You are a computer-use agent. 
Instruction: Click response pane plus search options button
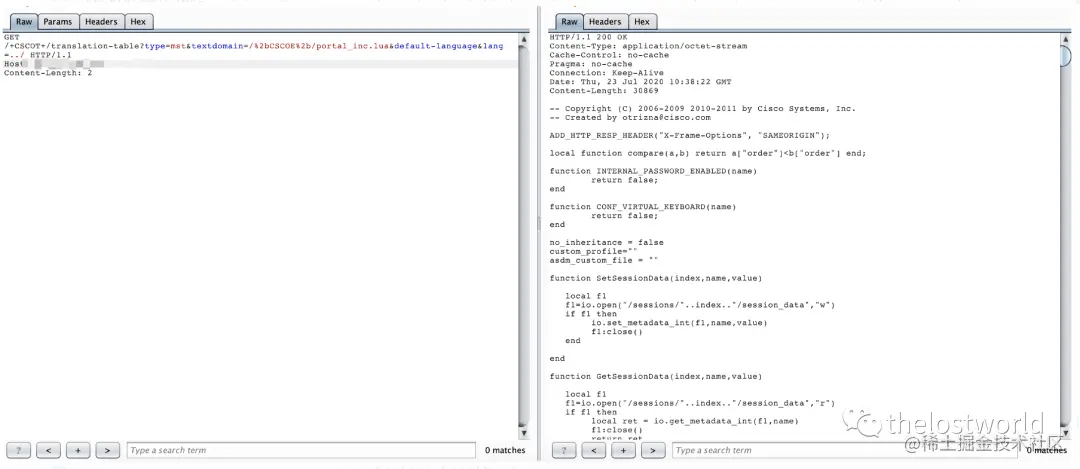coord(623,450)
